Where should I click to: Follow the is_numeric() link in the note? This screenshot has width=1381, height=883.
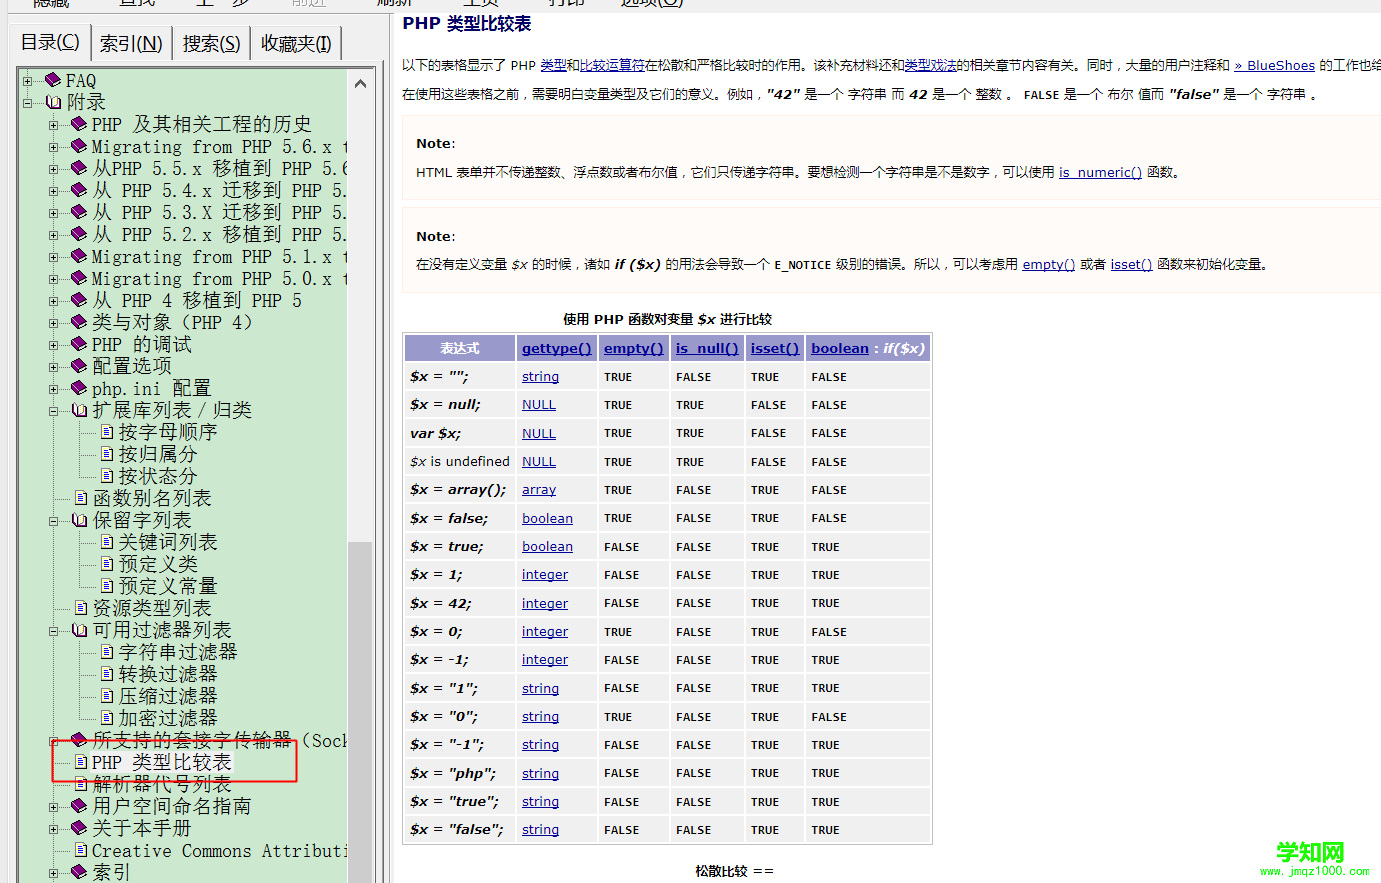[x=1100, y=172]
